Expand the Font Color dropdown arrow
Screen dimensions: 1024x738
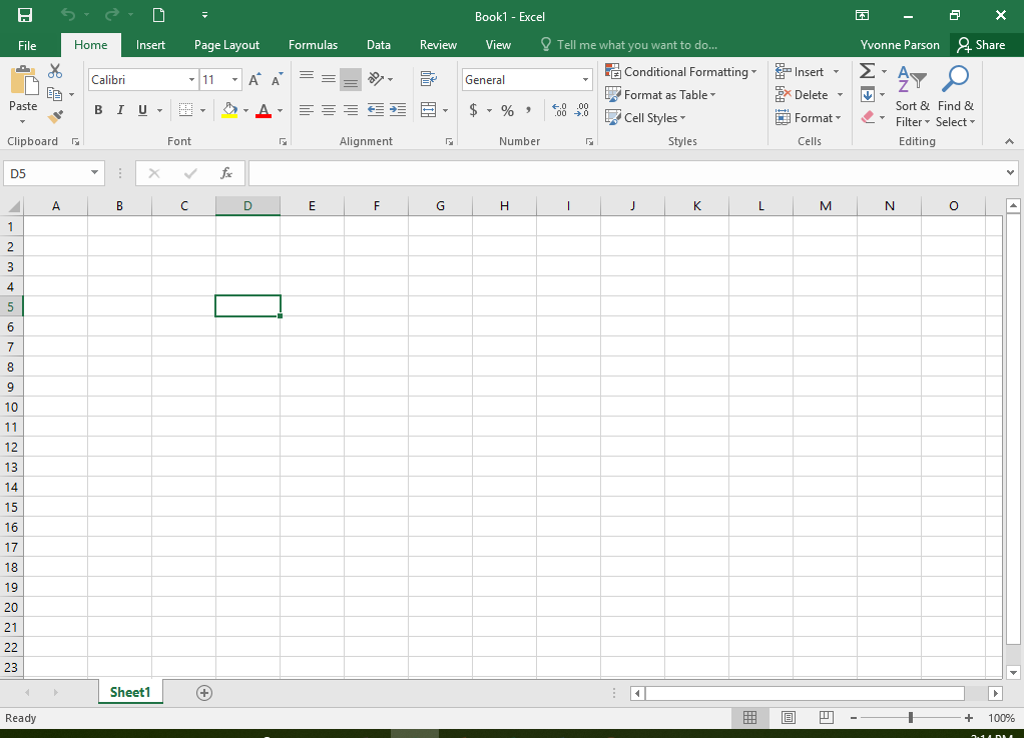point(280,110)
